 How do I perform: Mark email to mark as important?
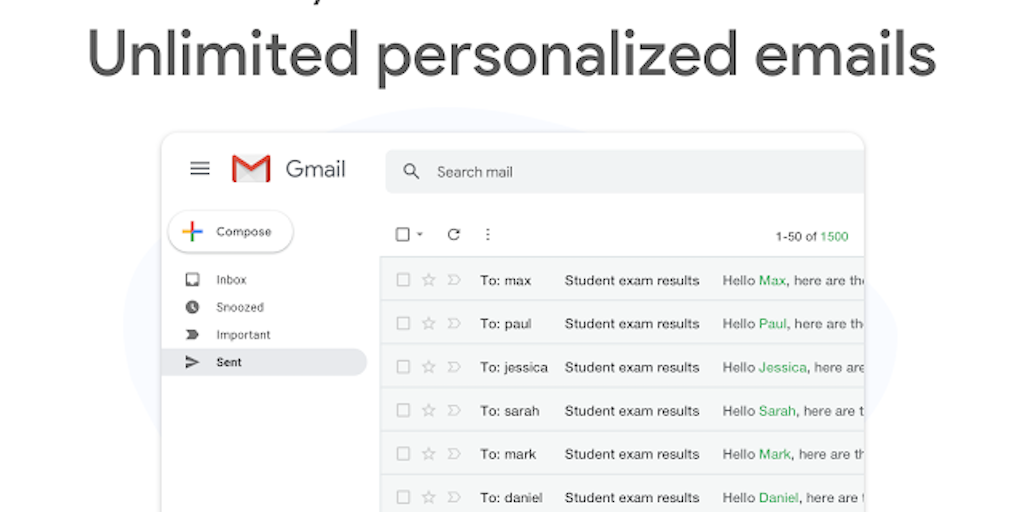coord(454,454)
